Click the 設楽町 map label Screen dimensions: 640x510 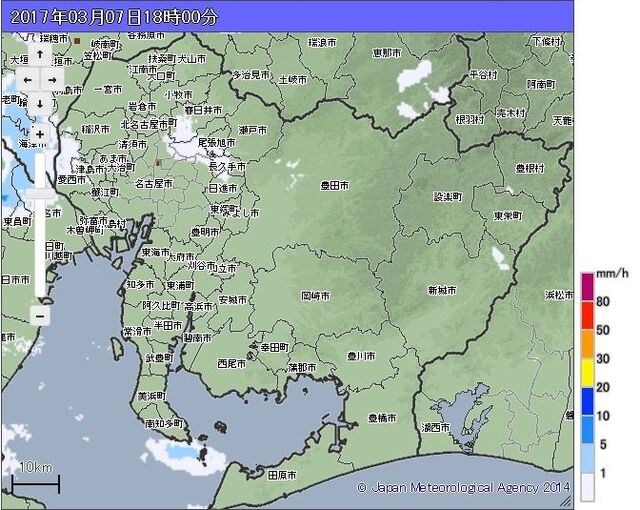click(x=448, y=197)
